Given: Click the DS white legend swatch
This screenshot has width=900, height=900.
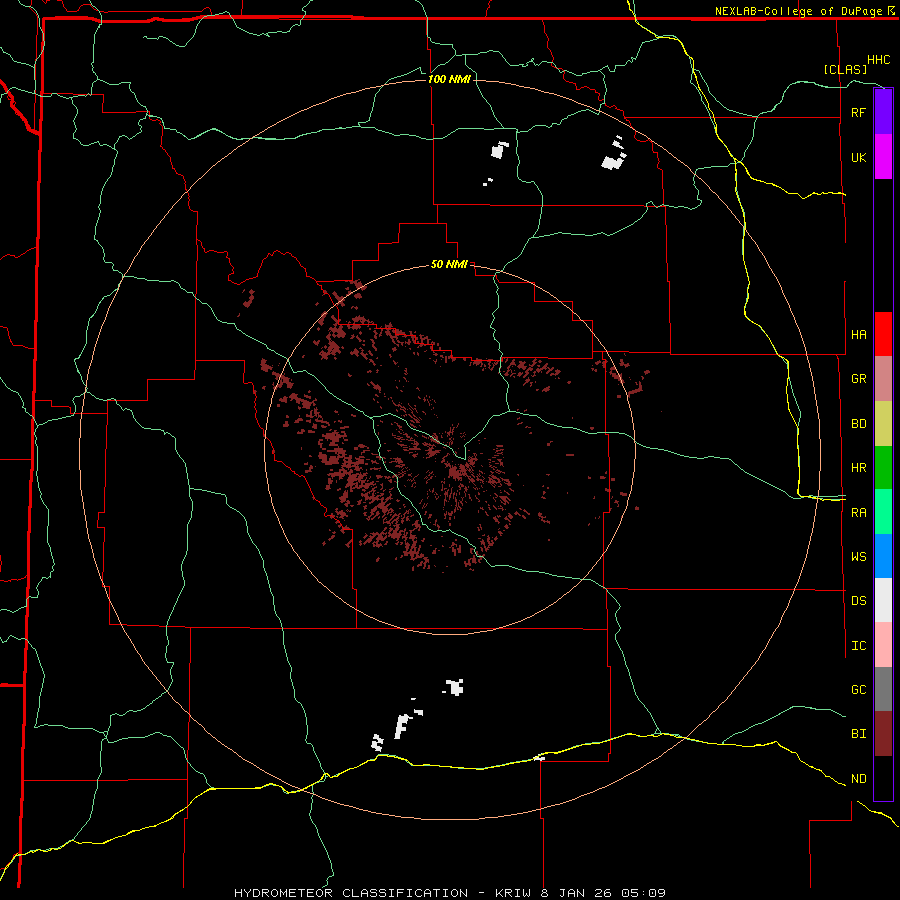Looking at the screenshot, I should (x=883, y=600).
